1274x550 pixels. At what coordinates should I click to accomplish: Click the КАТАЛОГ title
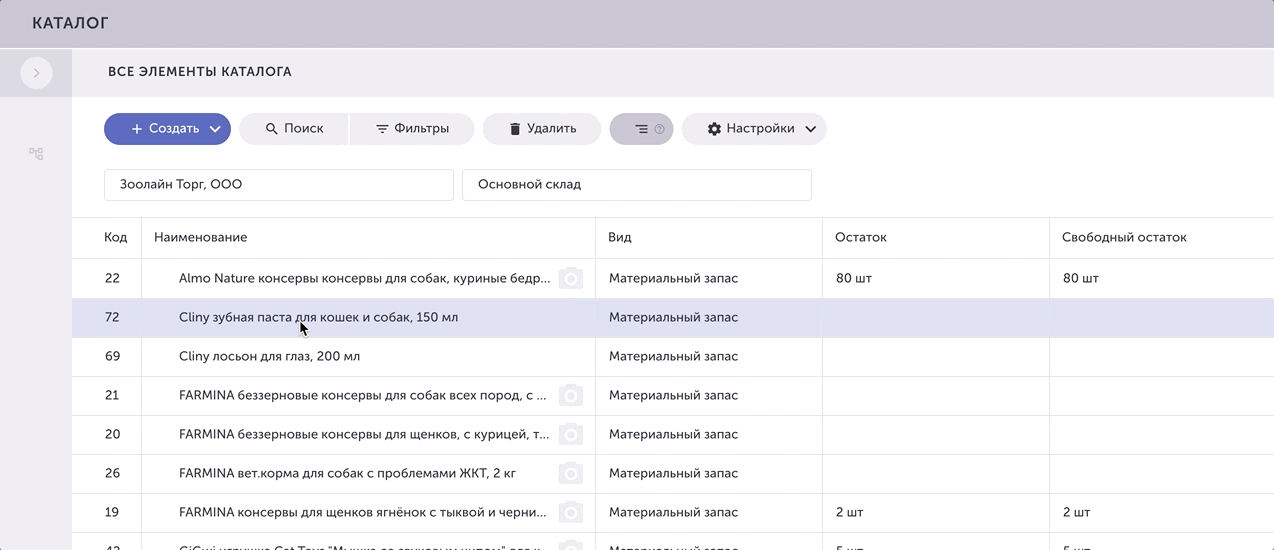point(70,23)
